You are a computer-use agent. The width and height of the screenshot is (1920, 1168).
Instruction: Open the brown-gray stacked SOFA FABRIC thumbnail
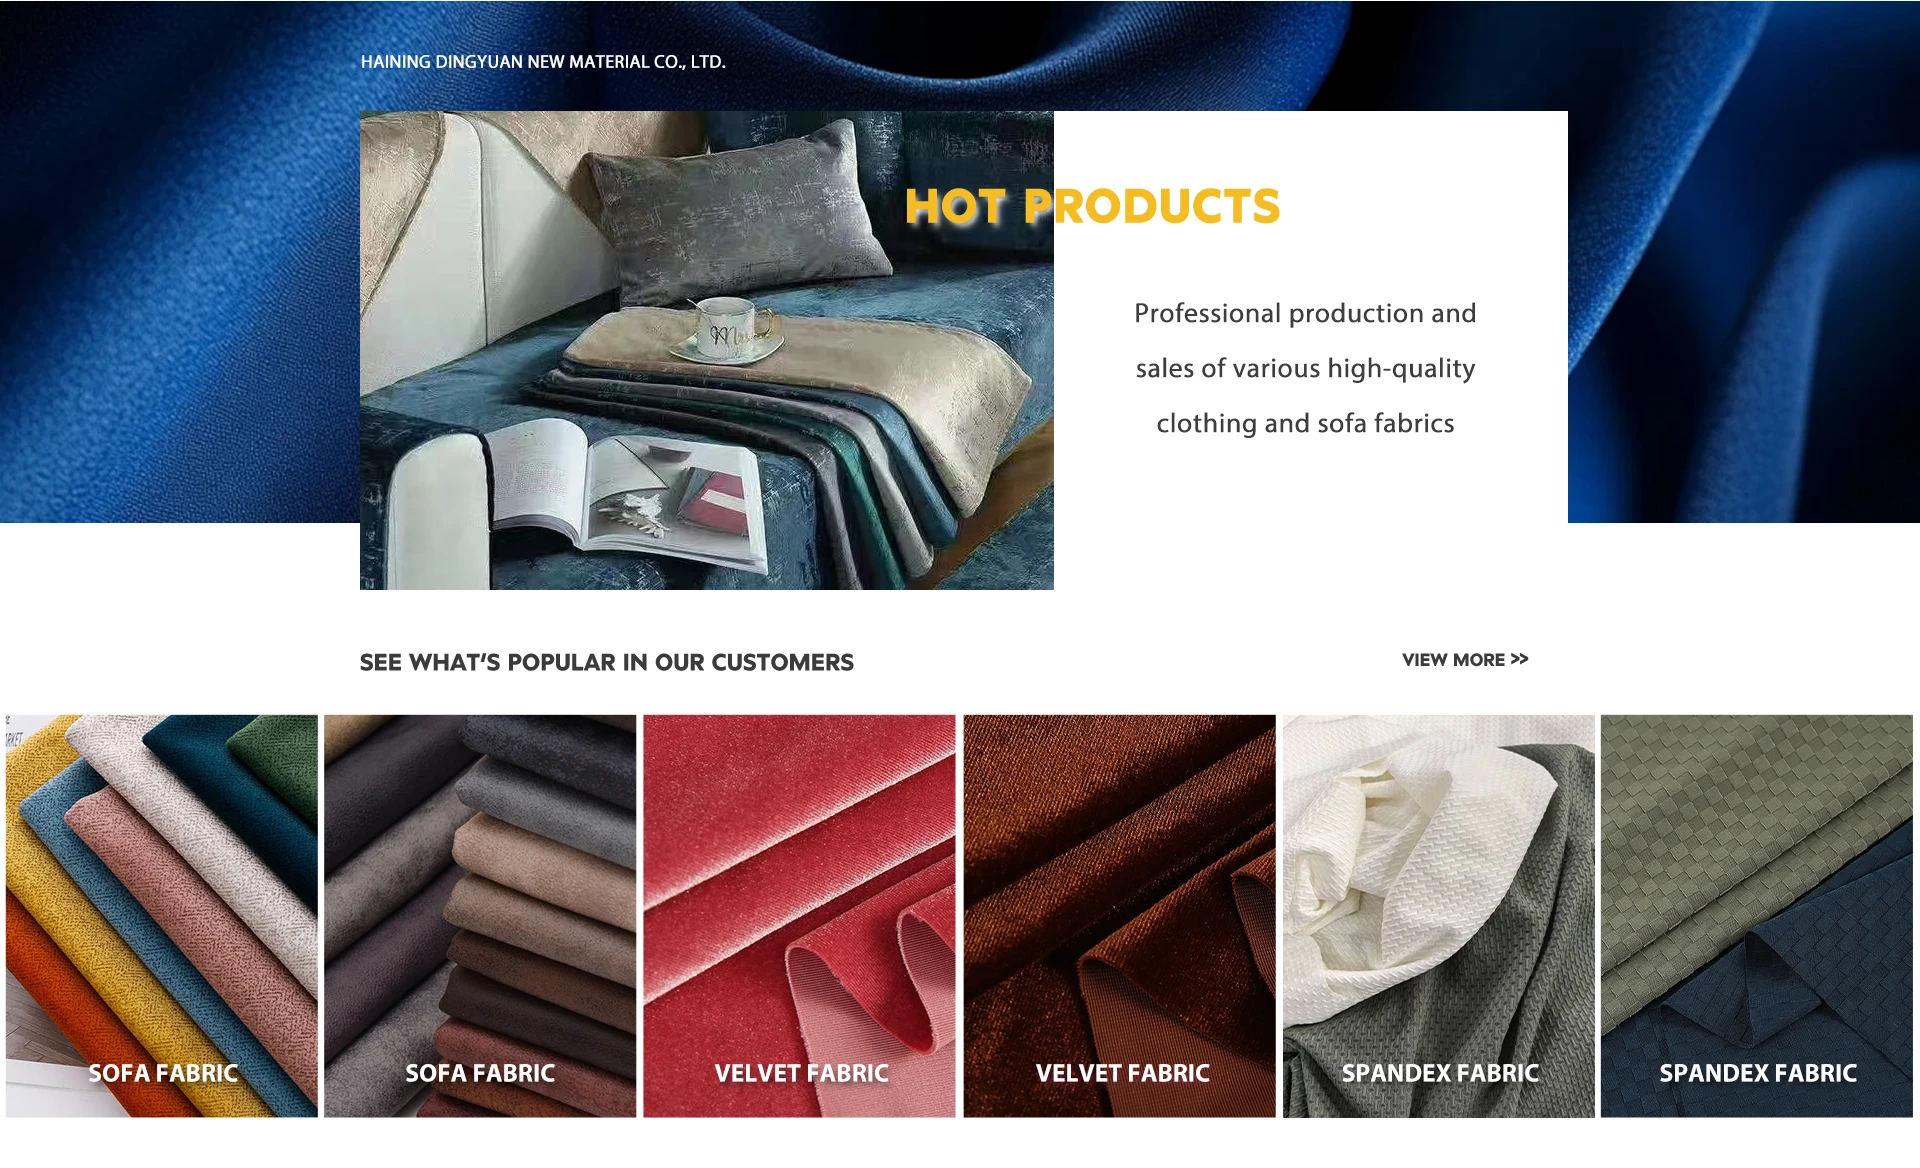click(480, 916)
